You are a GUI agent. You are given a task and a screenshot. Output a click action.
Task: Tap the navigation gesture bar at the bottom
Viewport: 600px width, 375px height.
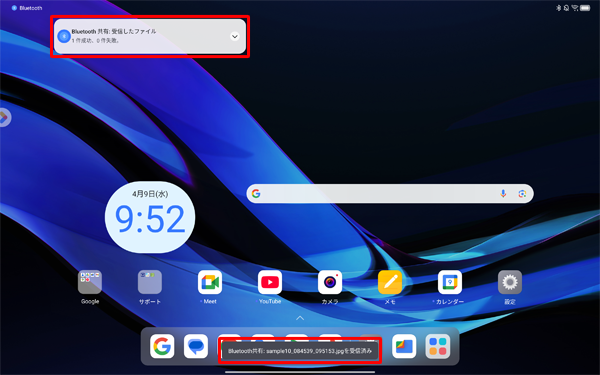click(300, 372)
